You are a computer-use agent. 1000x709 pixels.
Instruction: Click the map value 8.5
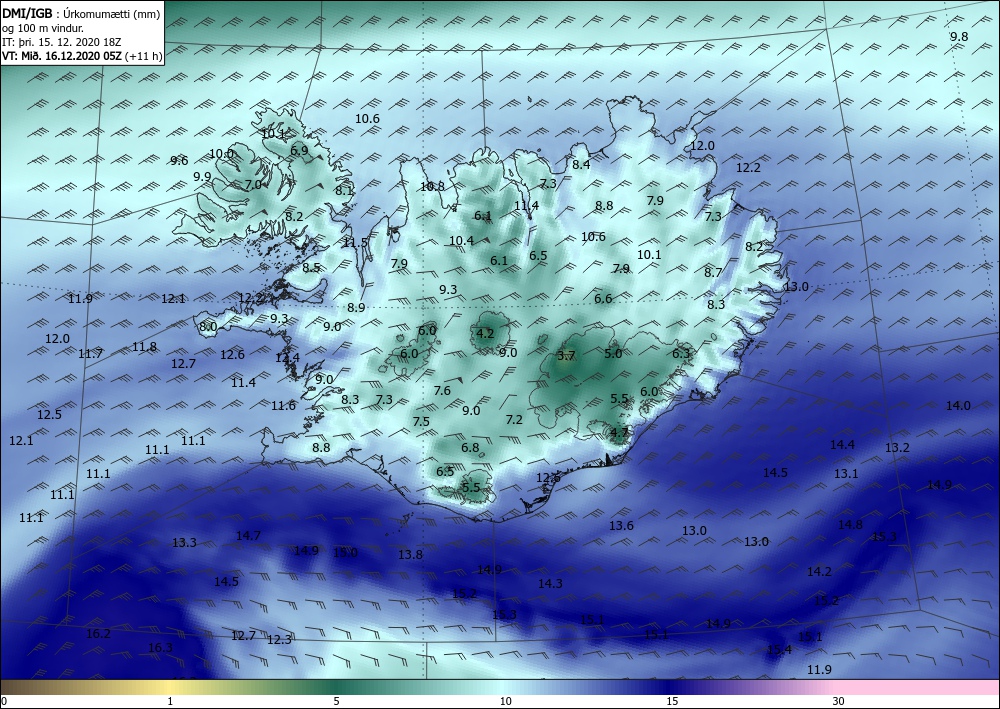click(x=311, y=268)
